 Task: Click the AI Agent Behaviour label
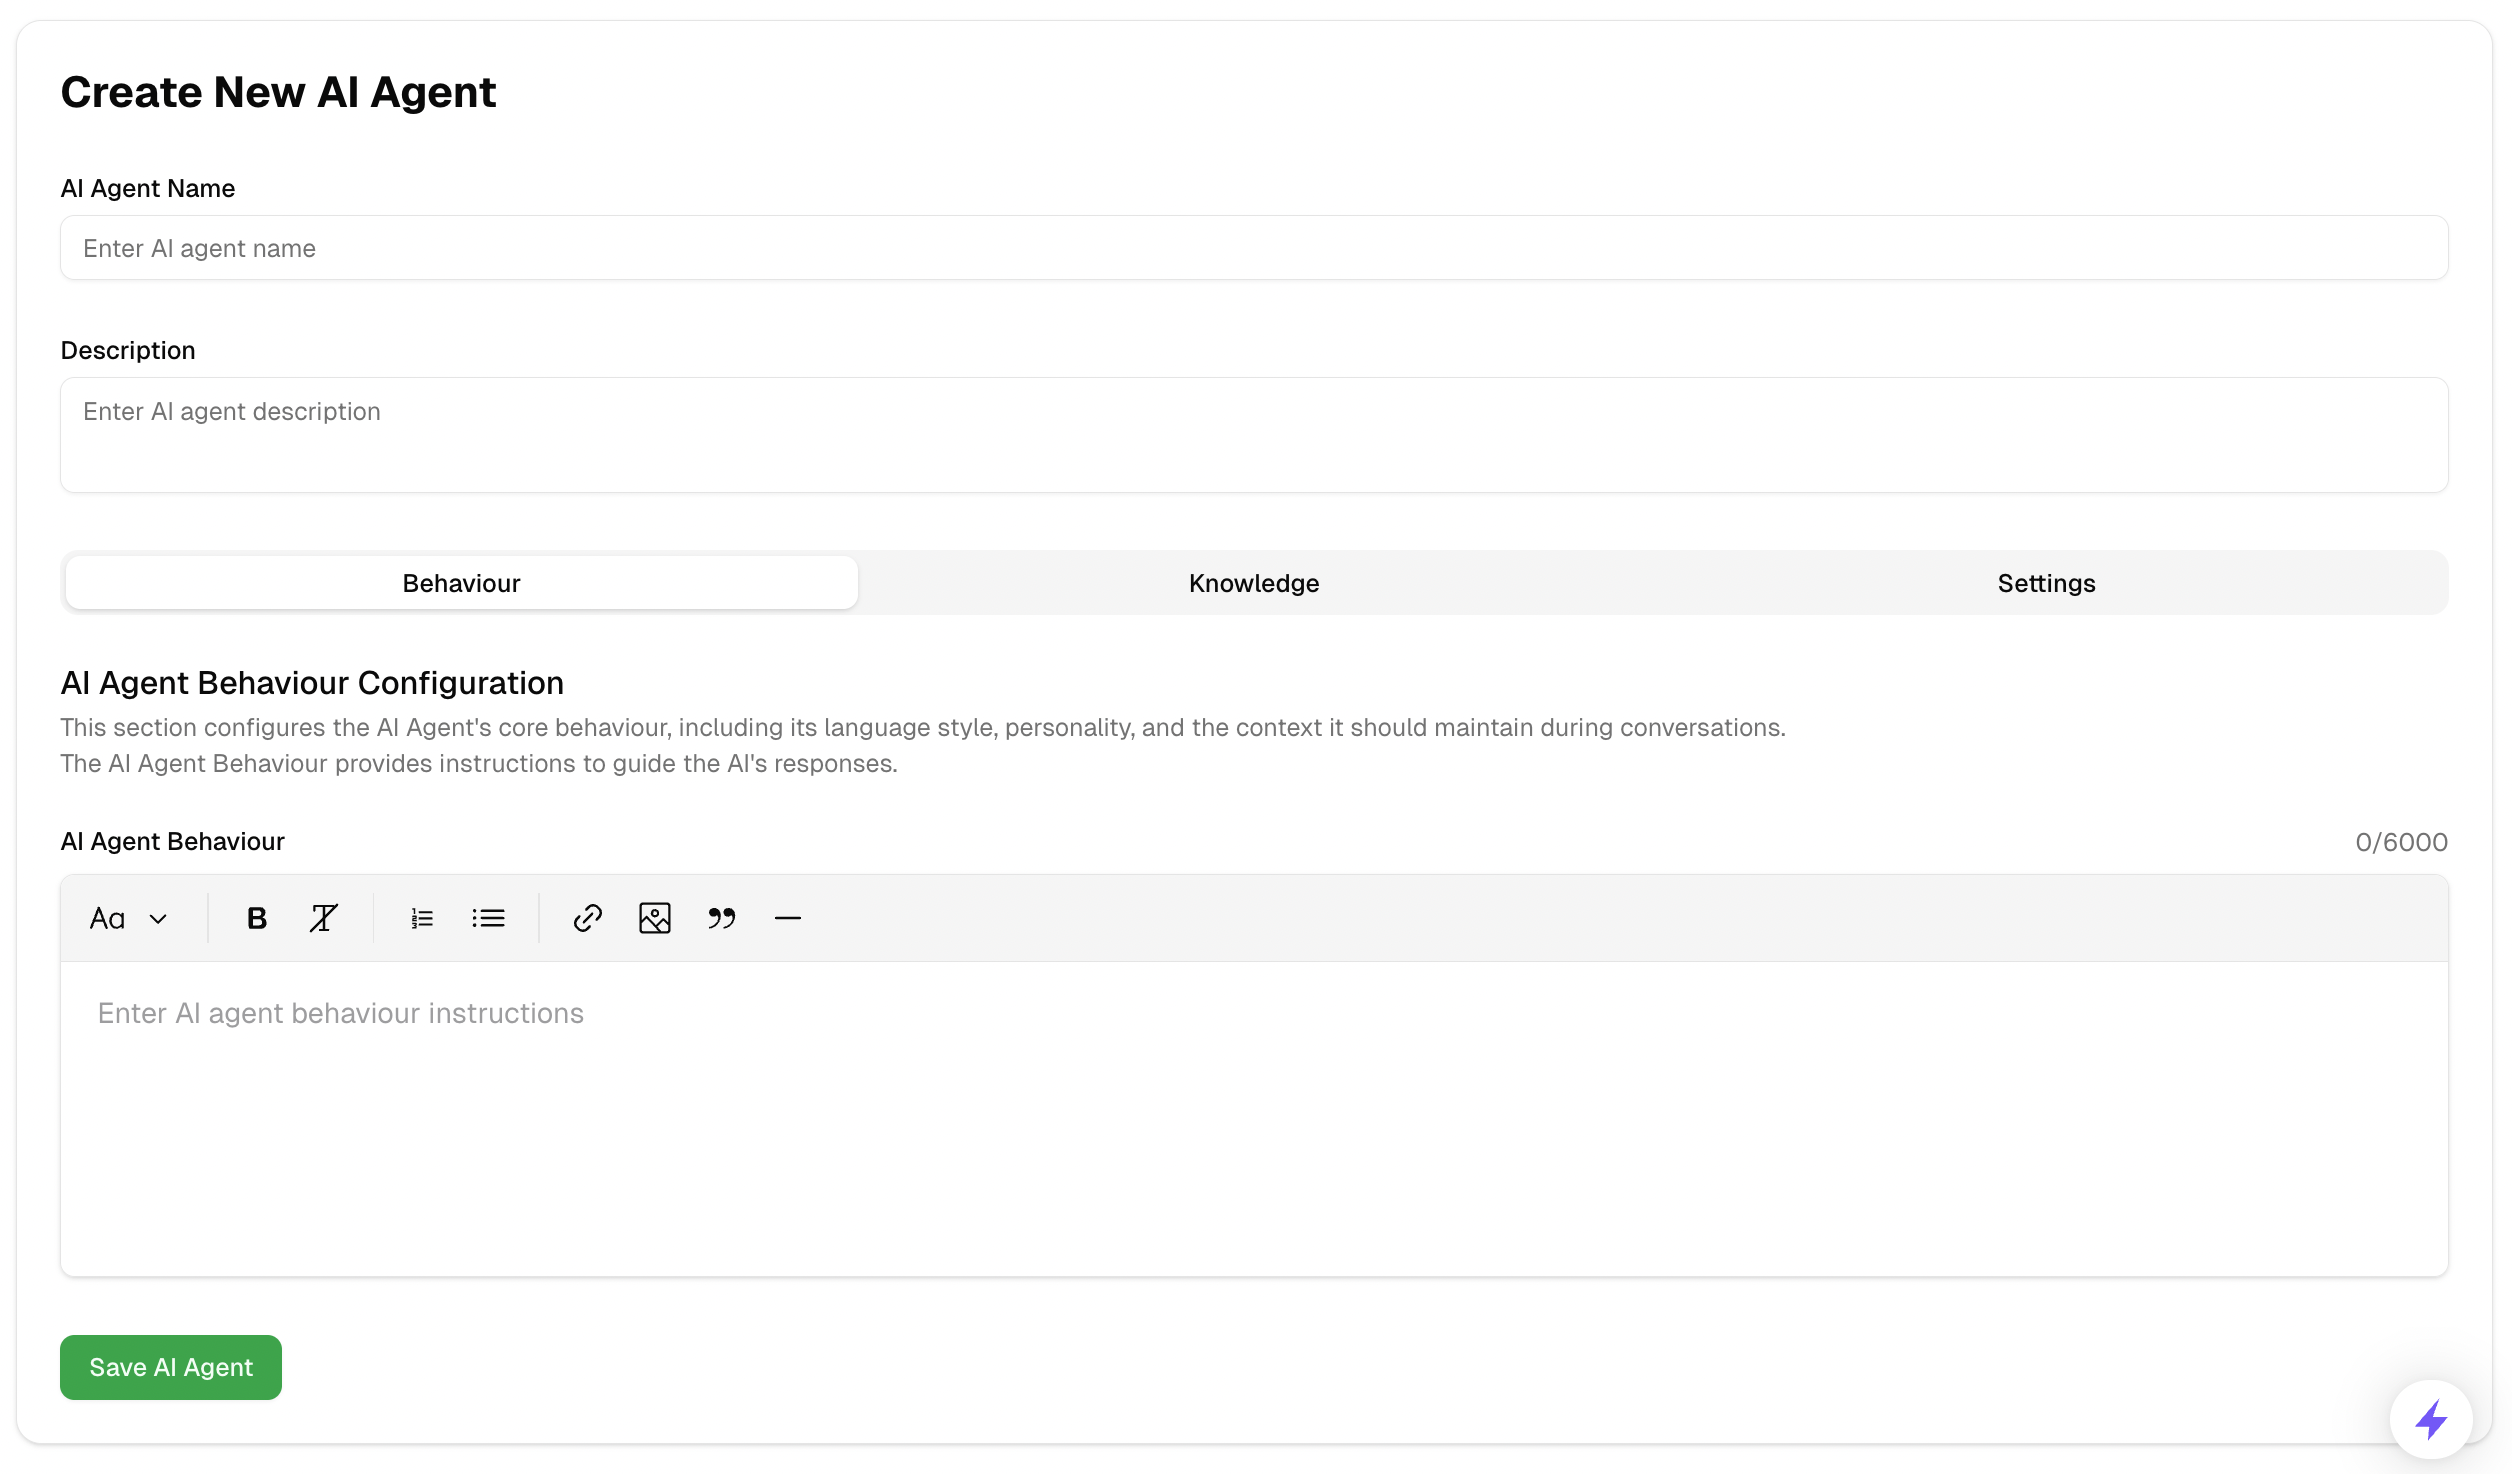pyautogui.click(x=172, y=842)
